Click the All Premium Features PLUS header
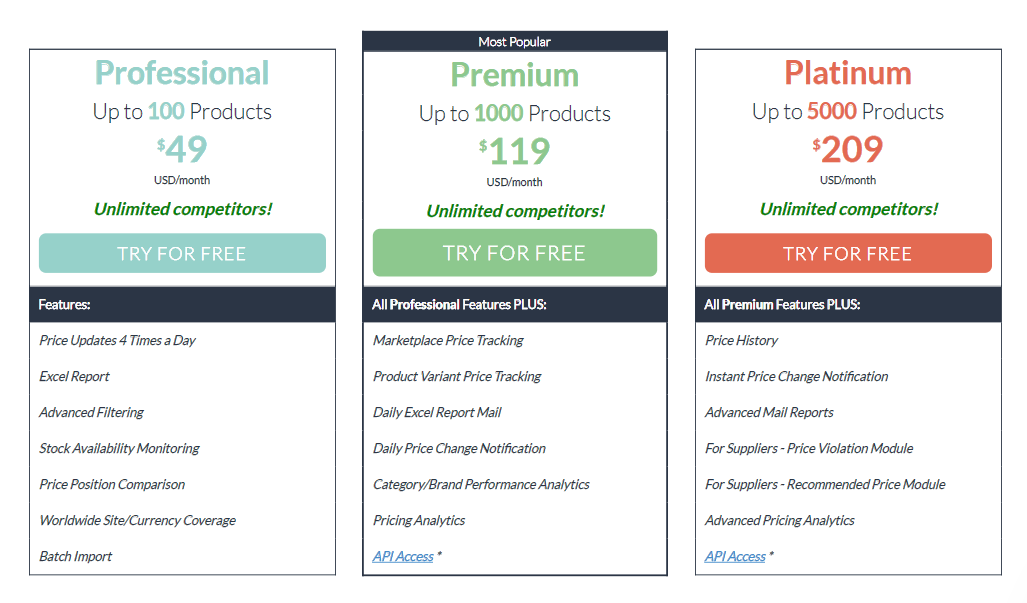The height and width of the screenshot is (603, 1027). 782,304
